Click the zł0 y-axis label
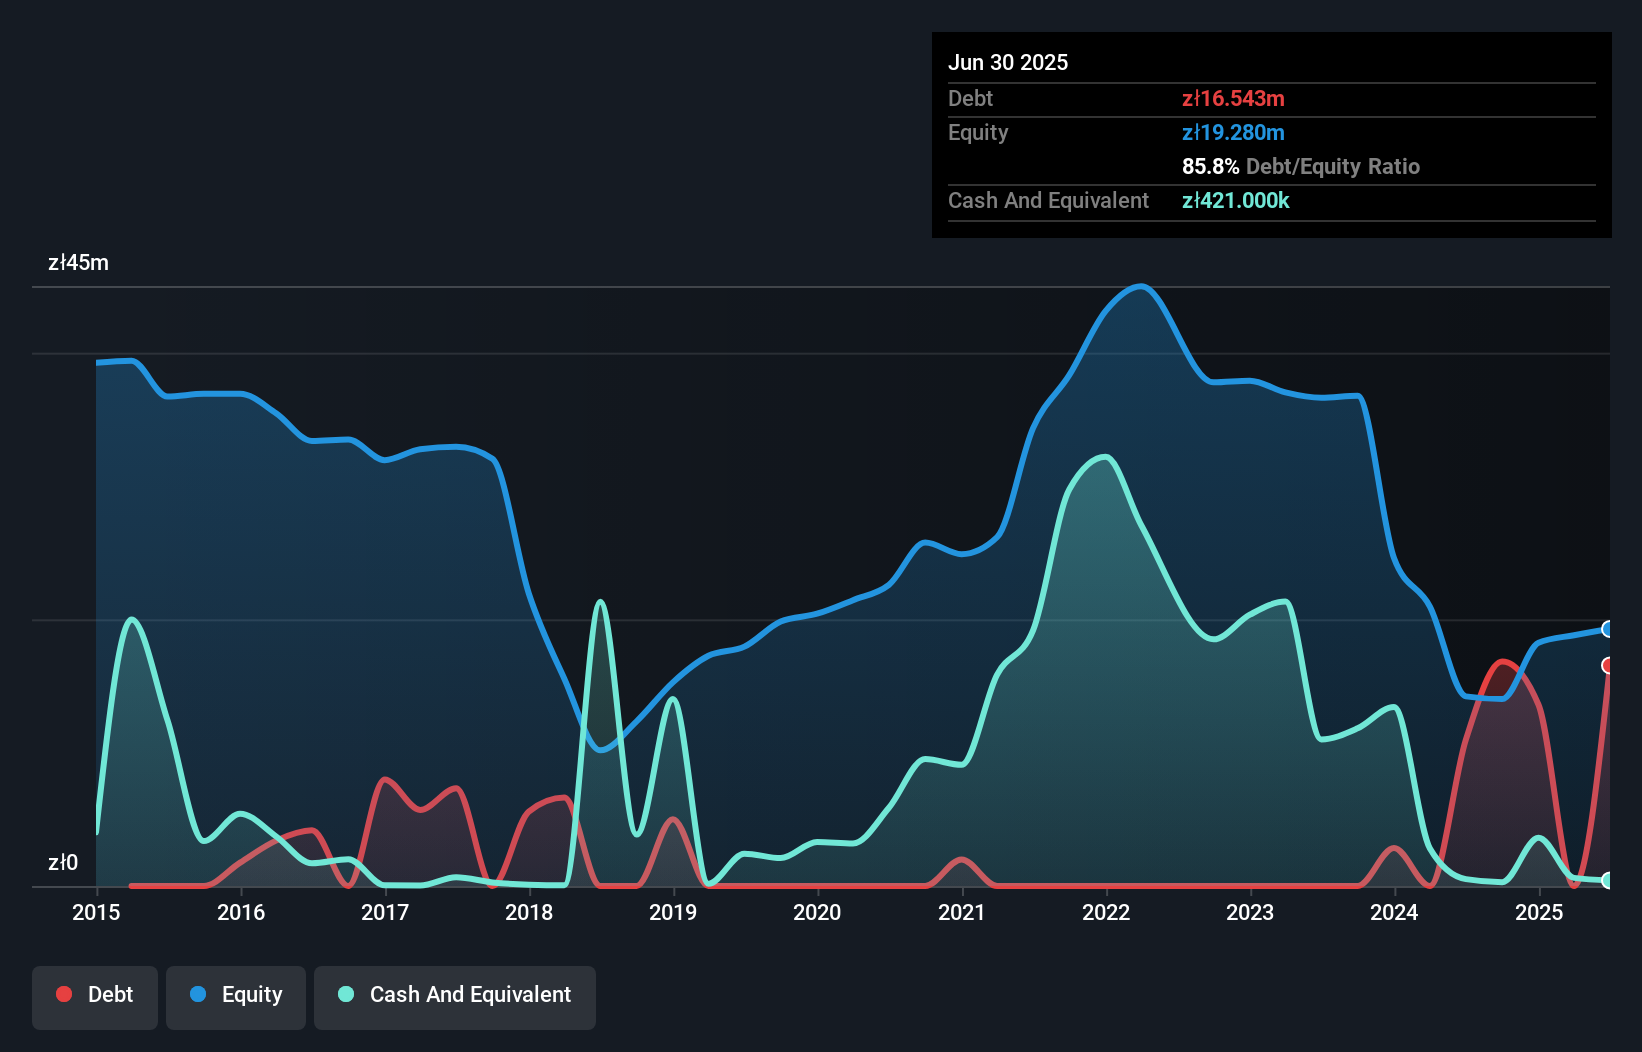 63,862
